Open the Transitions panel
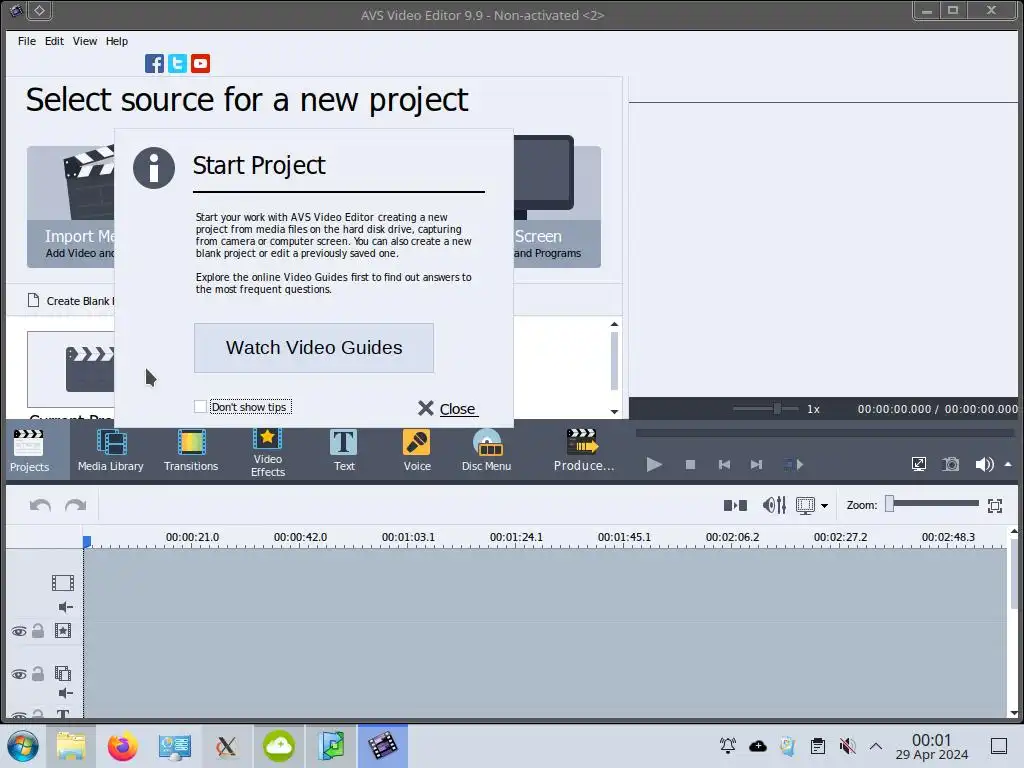Viewport: 1024px width, 768px height. pyautogui.click(x=191, y=451)
